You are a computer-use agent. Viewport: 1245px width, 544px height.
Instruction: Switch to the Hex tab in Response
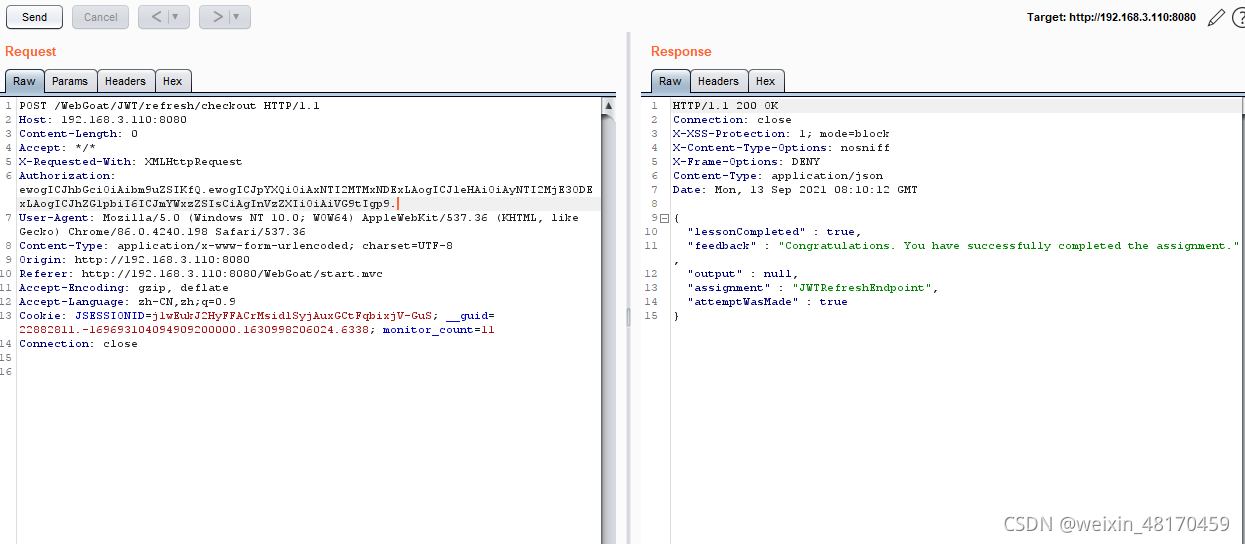click(x=766, y=82)
